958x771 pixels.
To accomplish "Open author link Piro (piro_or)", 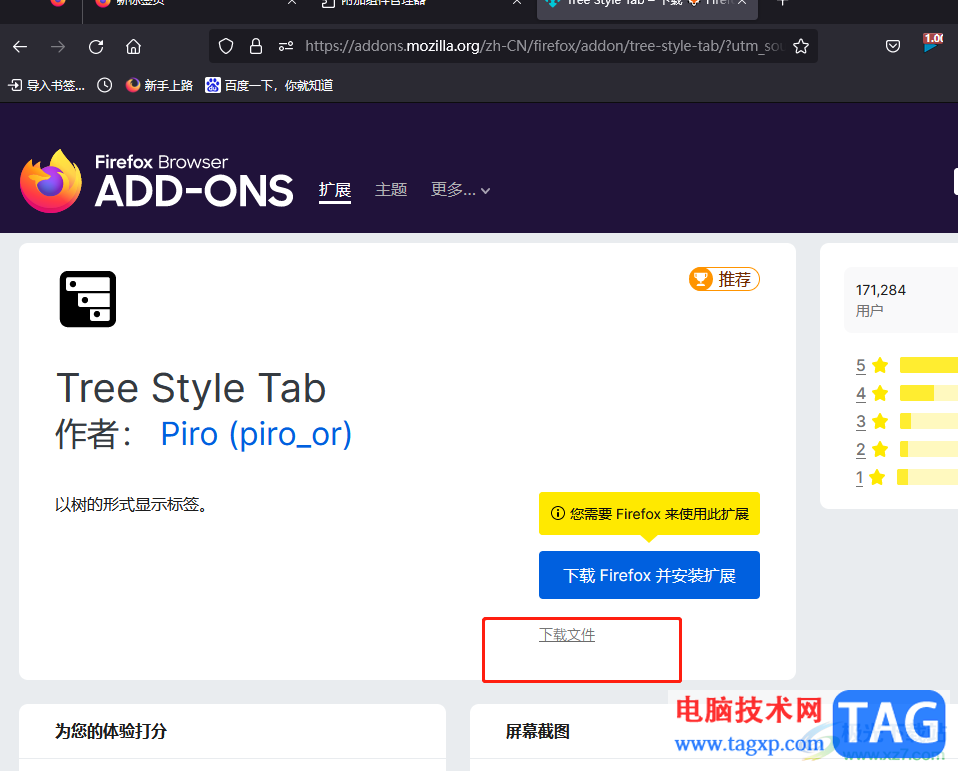I will coord(256,434).
